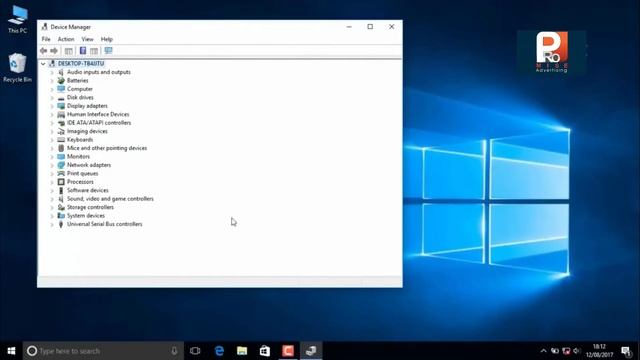The height and width of the screenshot is (360, 640).
Task: Click the taskbar clock and date
Action: pyautogui.click(x=599, y=351)
